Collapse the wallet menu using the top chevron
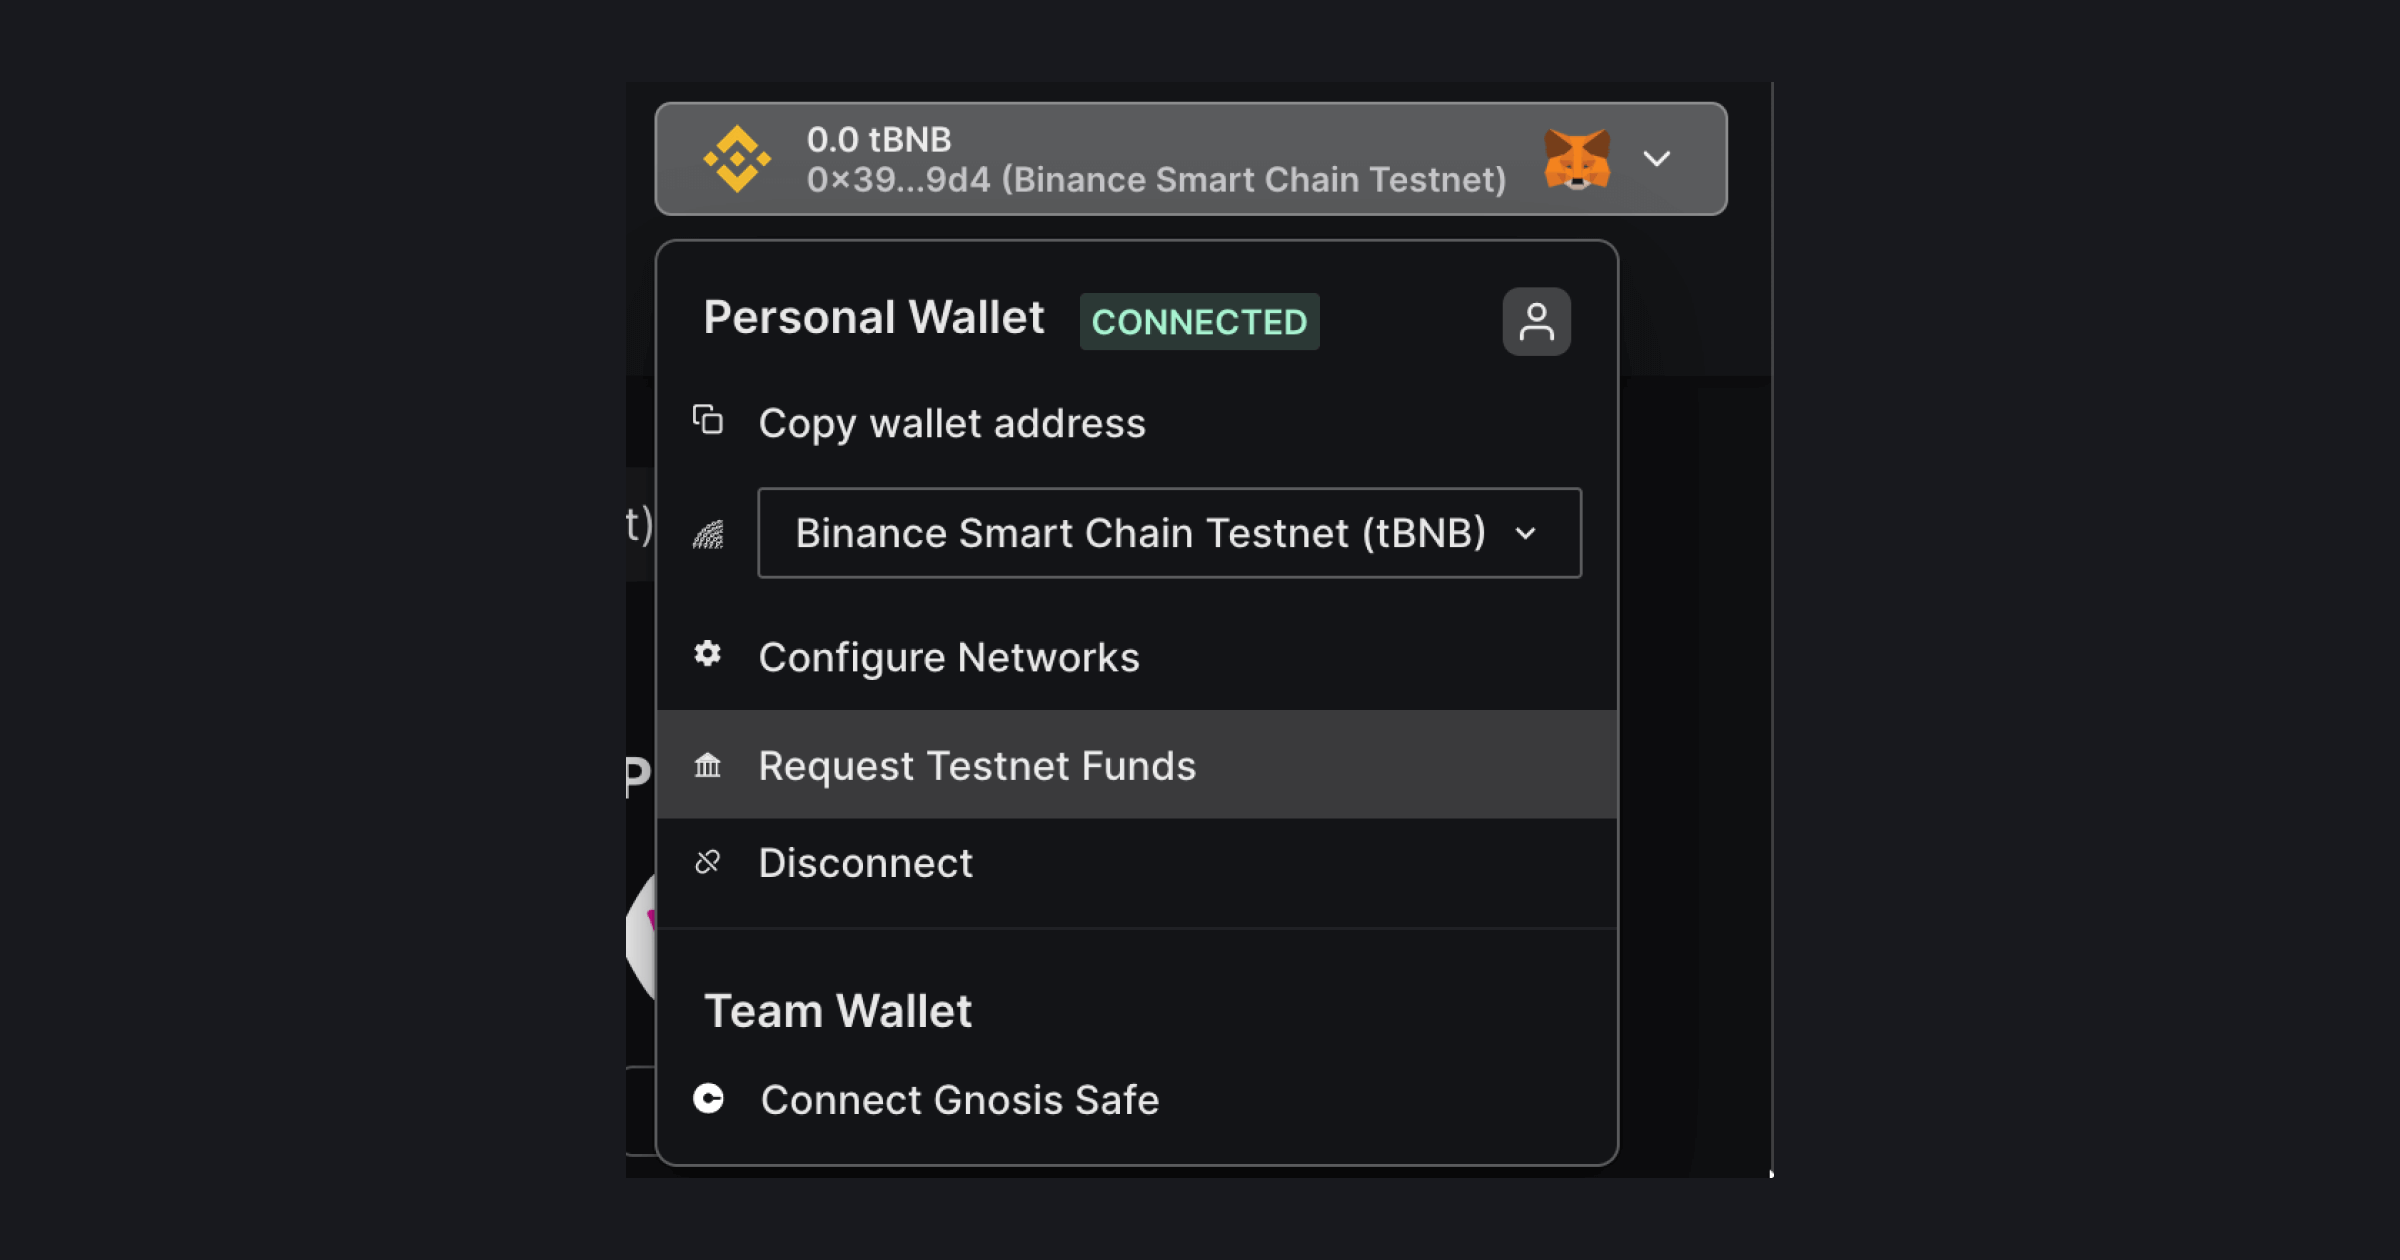This screenshot has width=2400, height=1260. tap(1659, 160)
